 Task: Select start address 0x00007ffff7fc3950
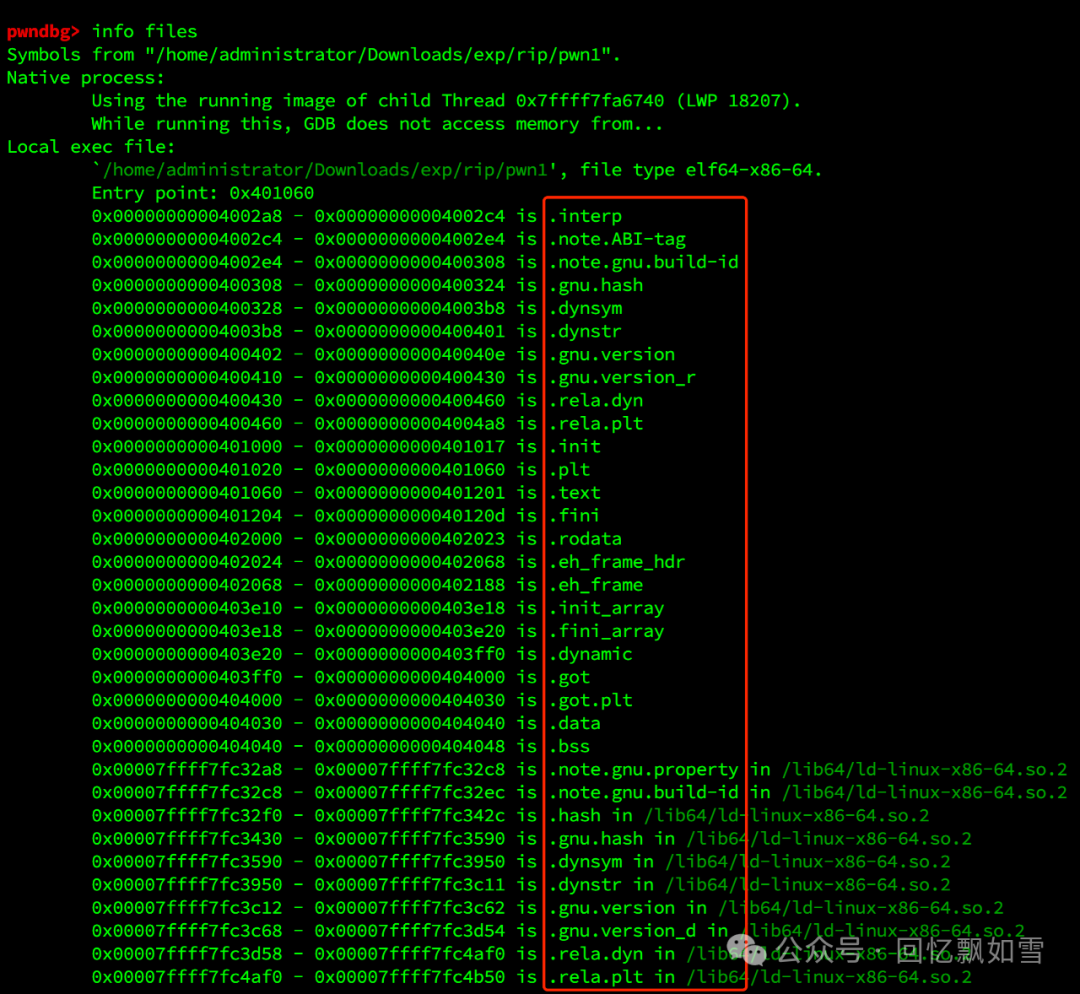click(187, 885)
